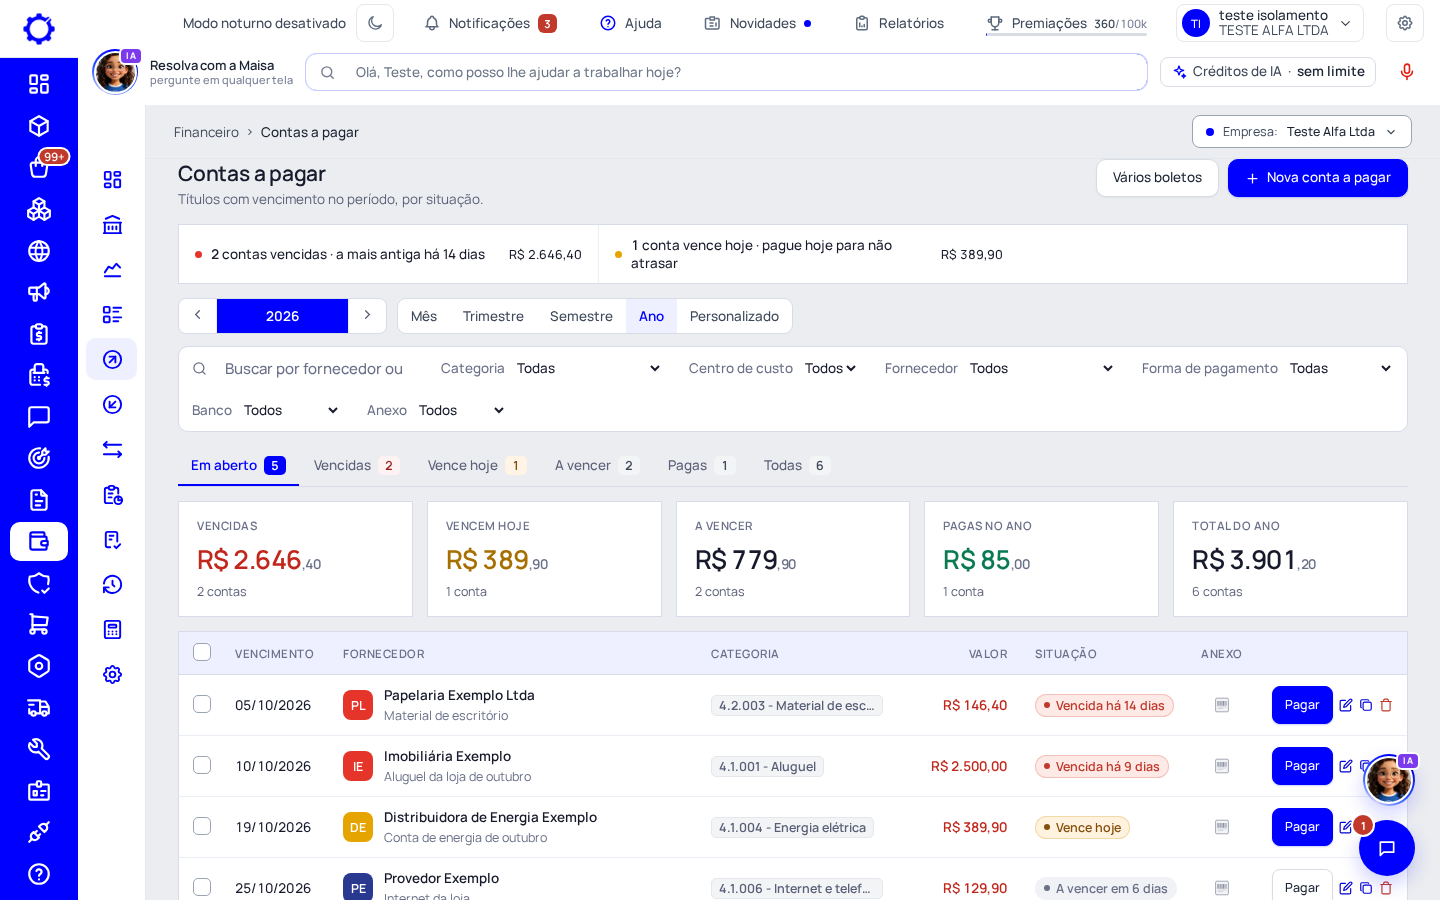Screen dimensions: 1440x900
Task: Open the shopping bag icon with 99+ badge
Action: pyautogui.click(x=39, y=167)
